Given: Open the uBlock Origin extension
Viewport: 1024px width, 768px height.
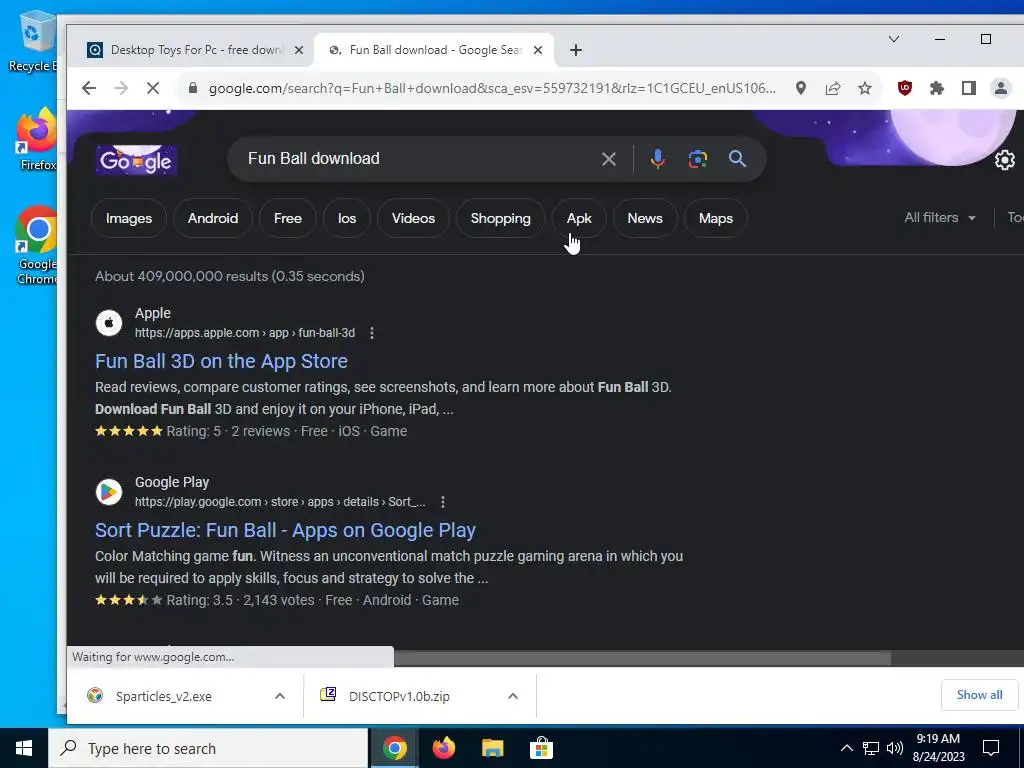Looking at the screenshot, I should click(x=904, y=88).
